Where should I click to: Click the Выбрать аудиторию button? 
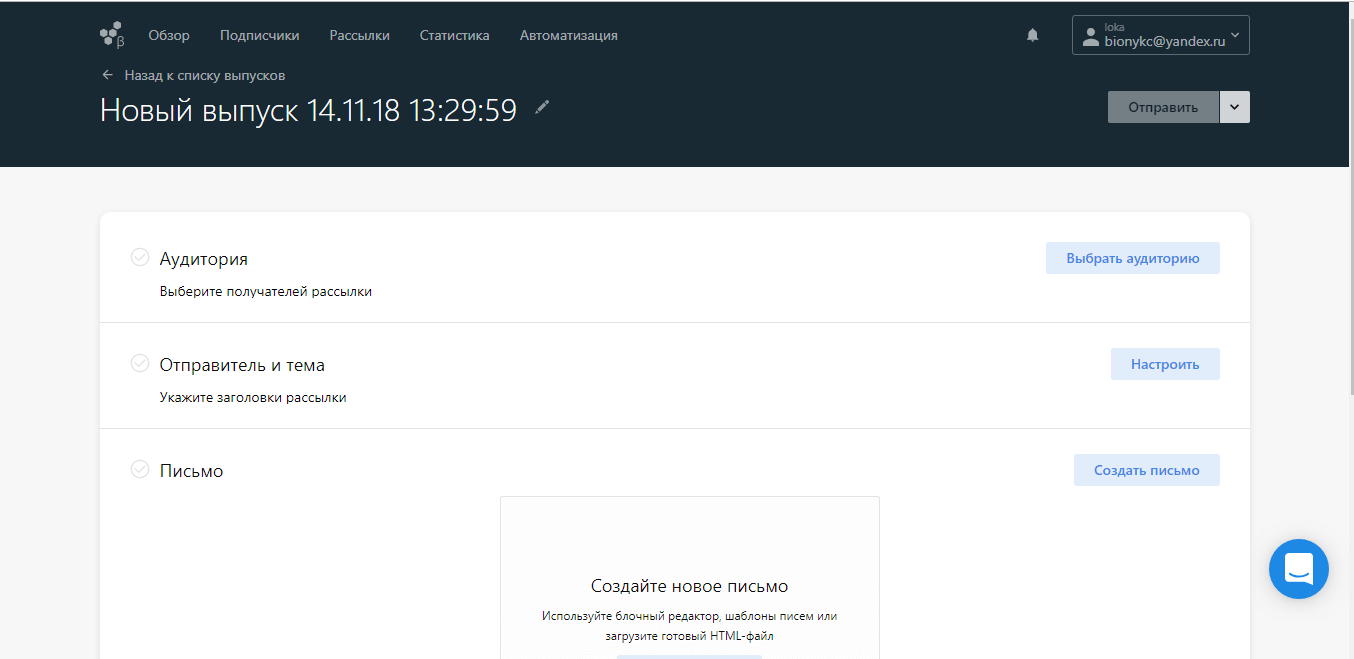tap(1132, 258)
